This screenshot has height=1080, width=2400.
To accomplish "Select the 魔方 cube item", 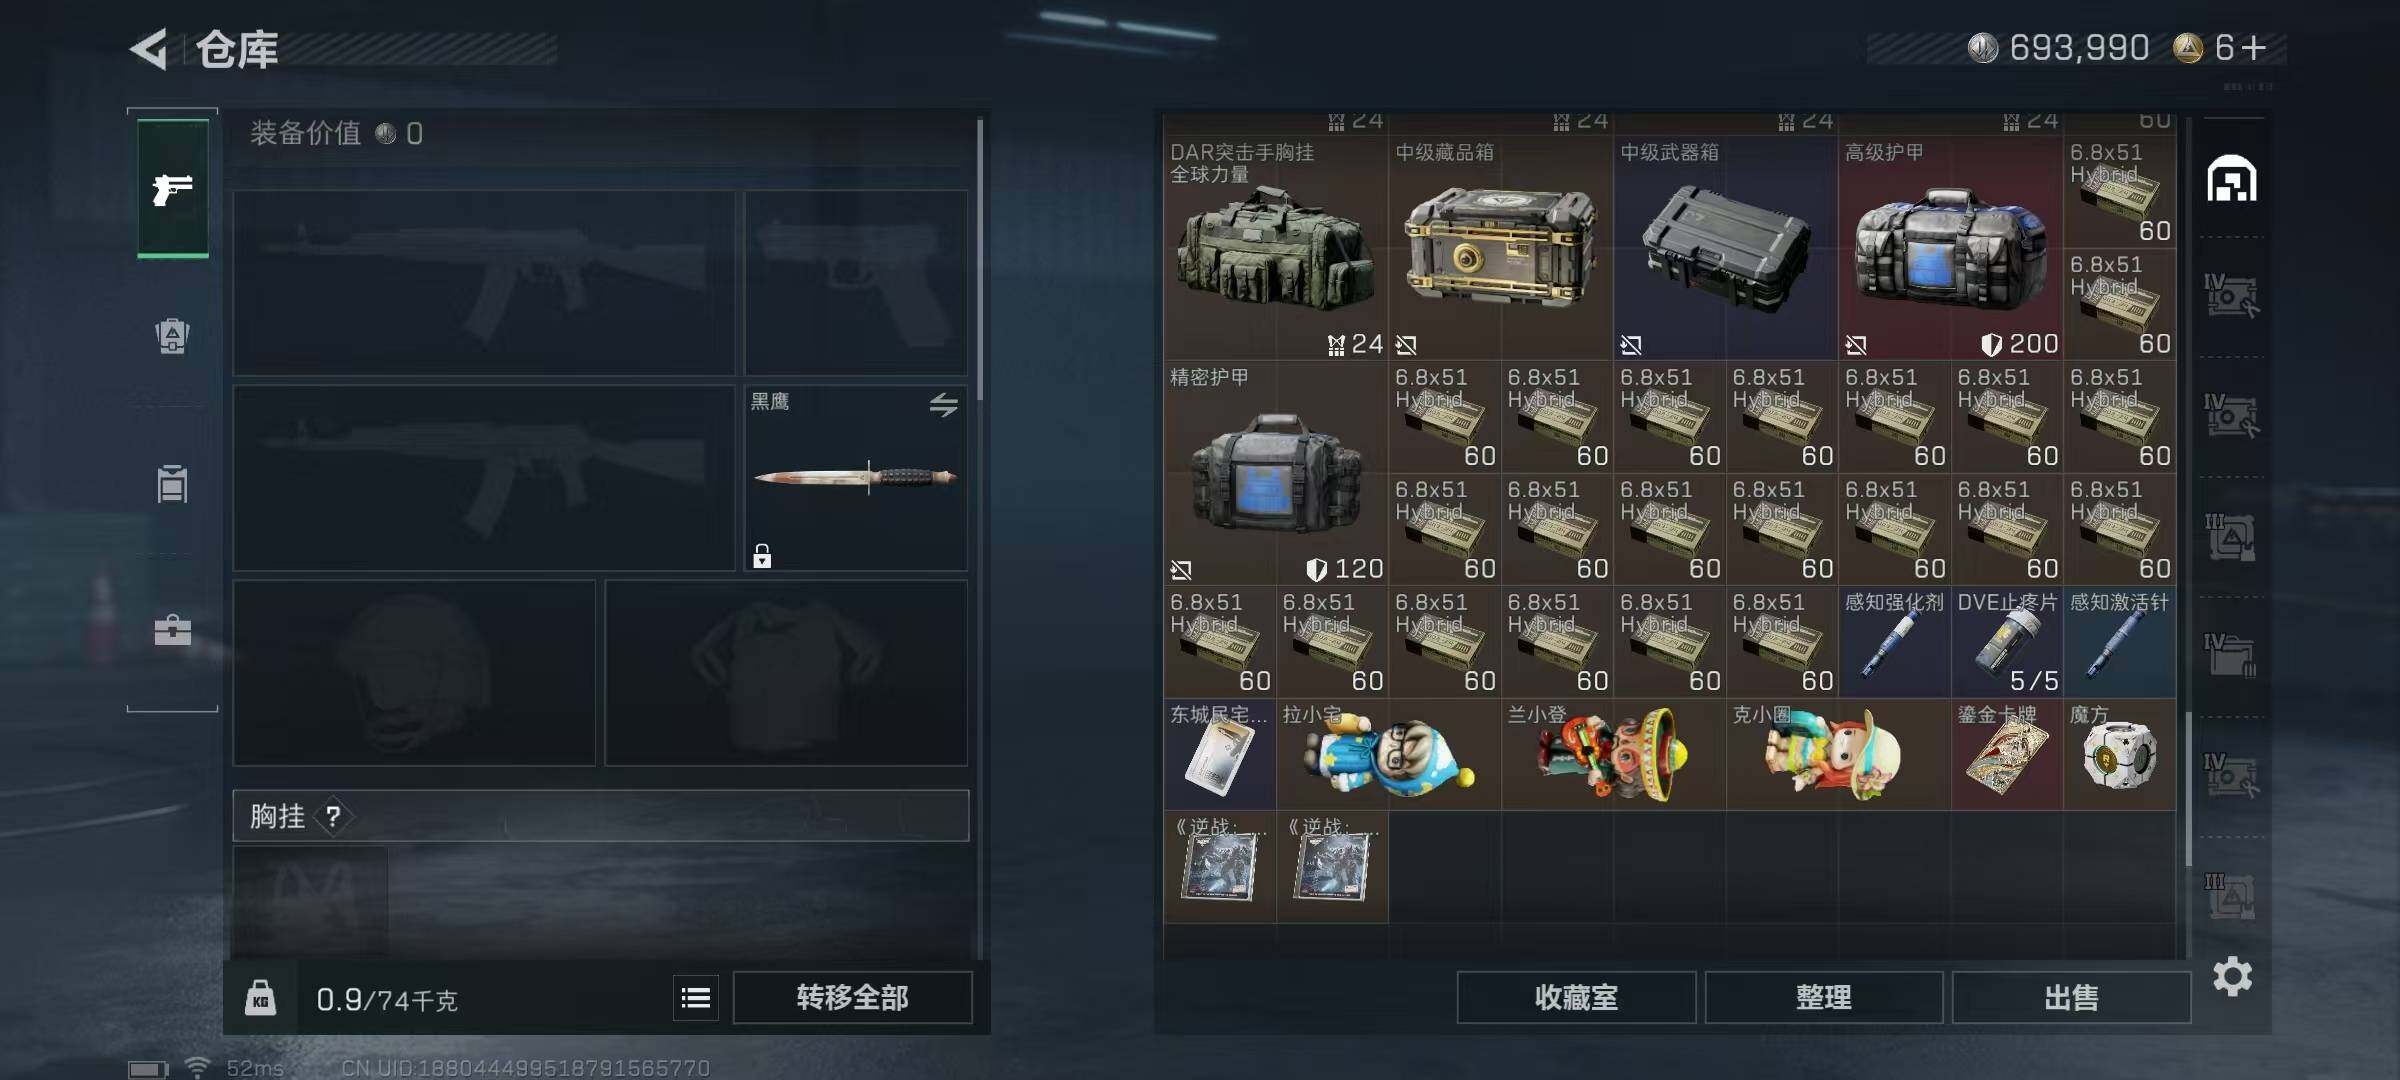I will (2119, 754).
